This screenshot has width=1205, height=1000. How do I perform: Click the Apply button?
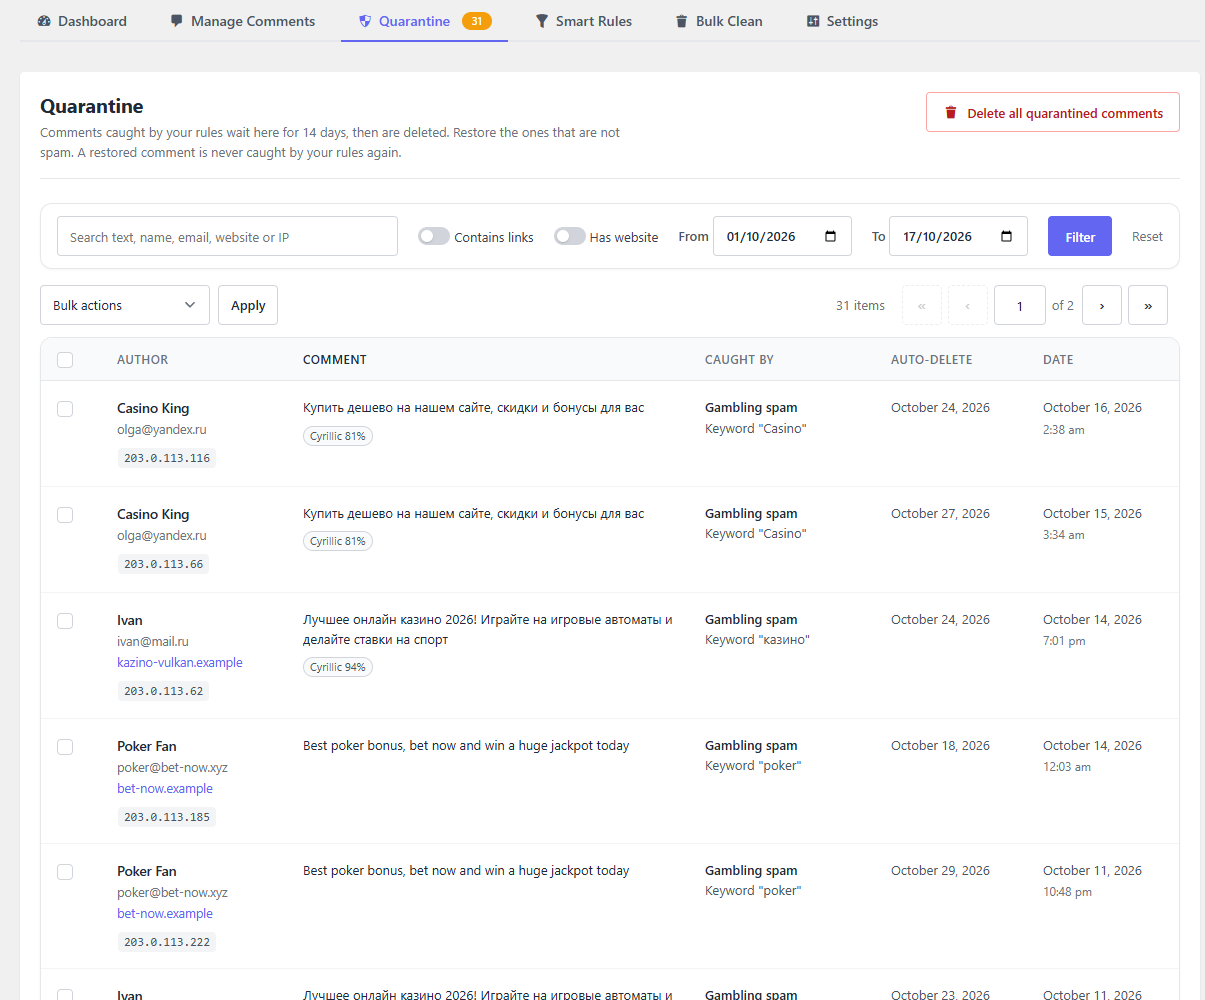(248, 305)
